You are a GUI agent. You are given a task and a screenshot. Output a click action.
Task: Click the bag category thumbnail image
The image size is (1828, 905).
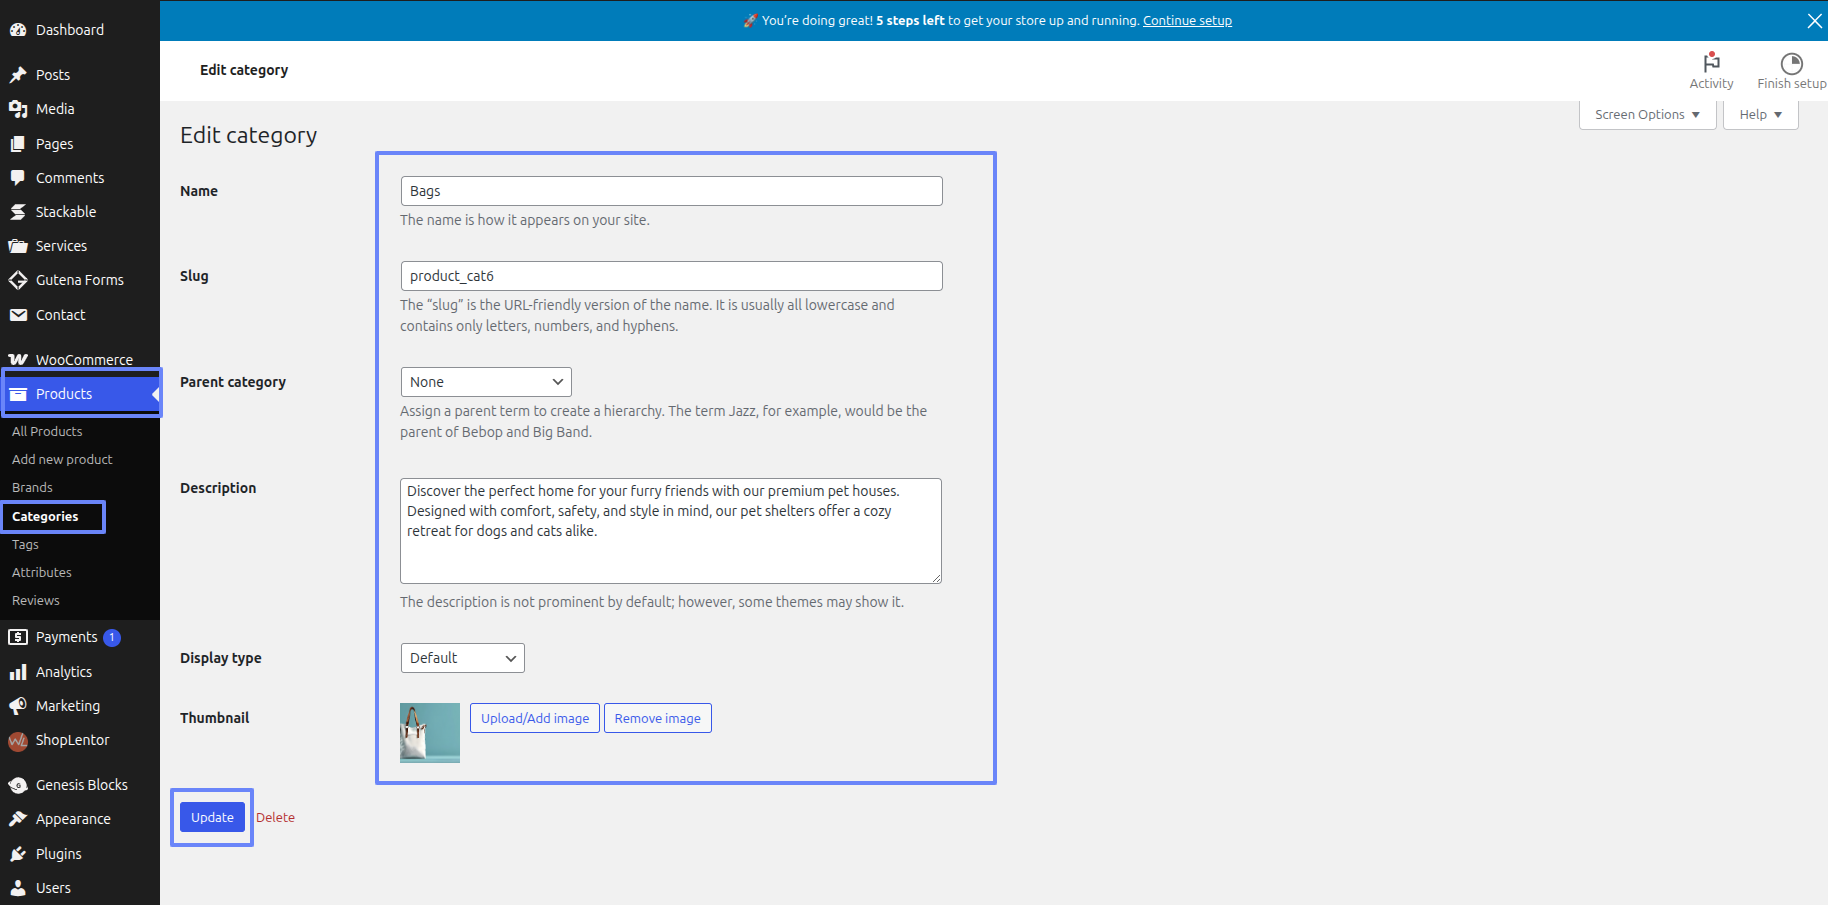coord(430,733)
